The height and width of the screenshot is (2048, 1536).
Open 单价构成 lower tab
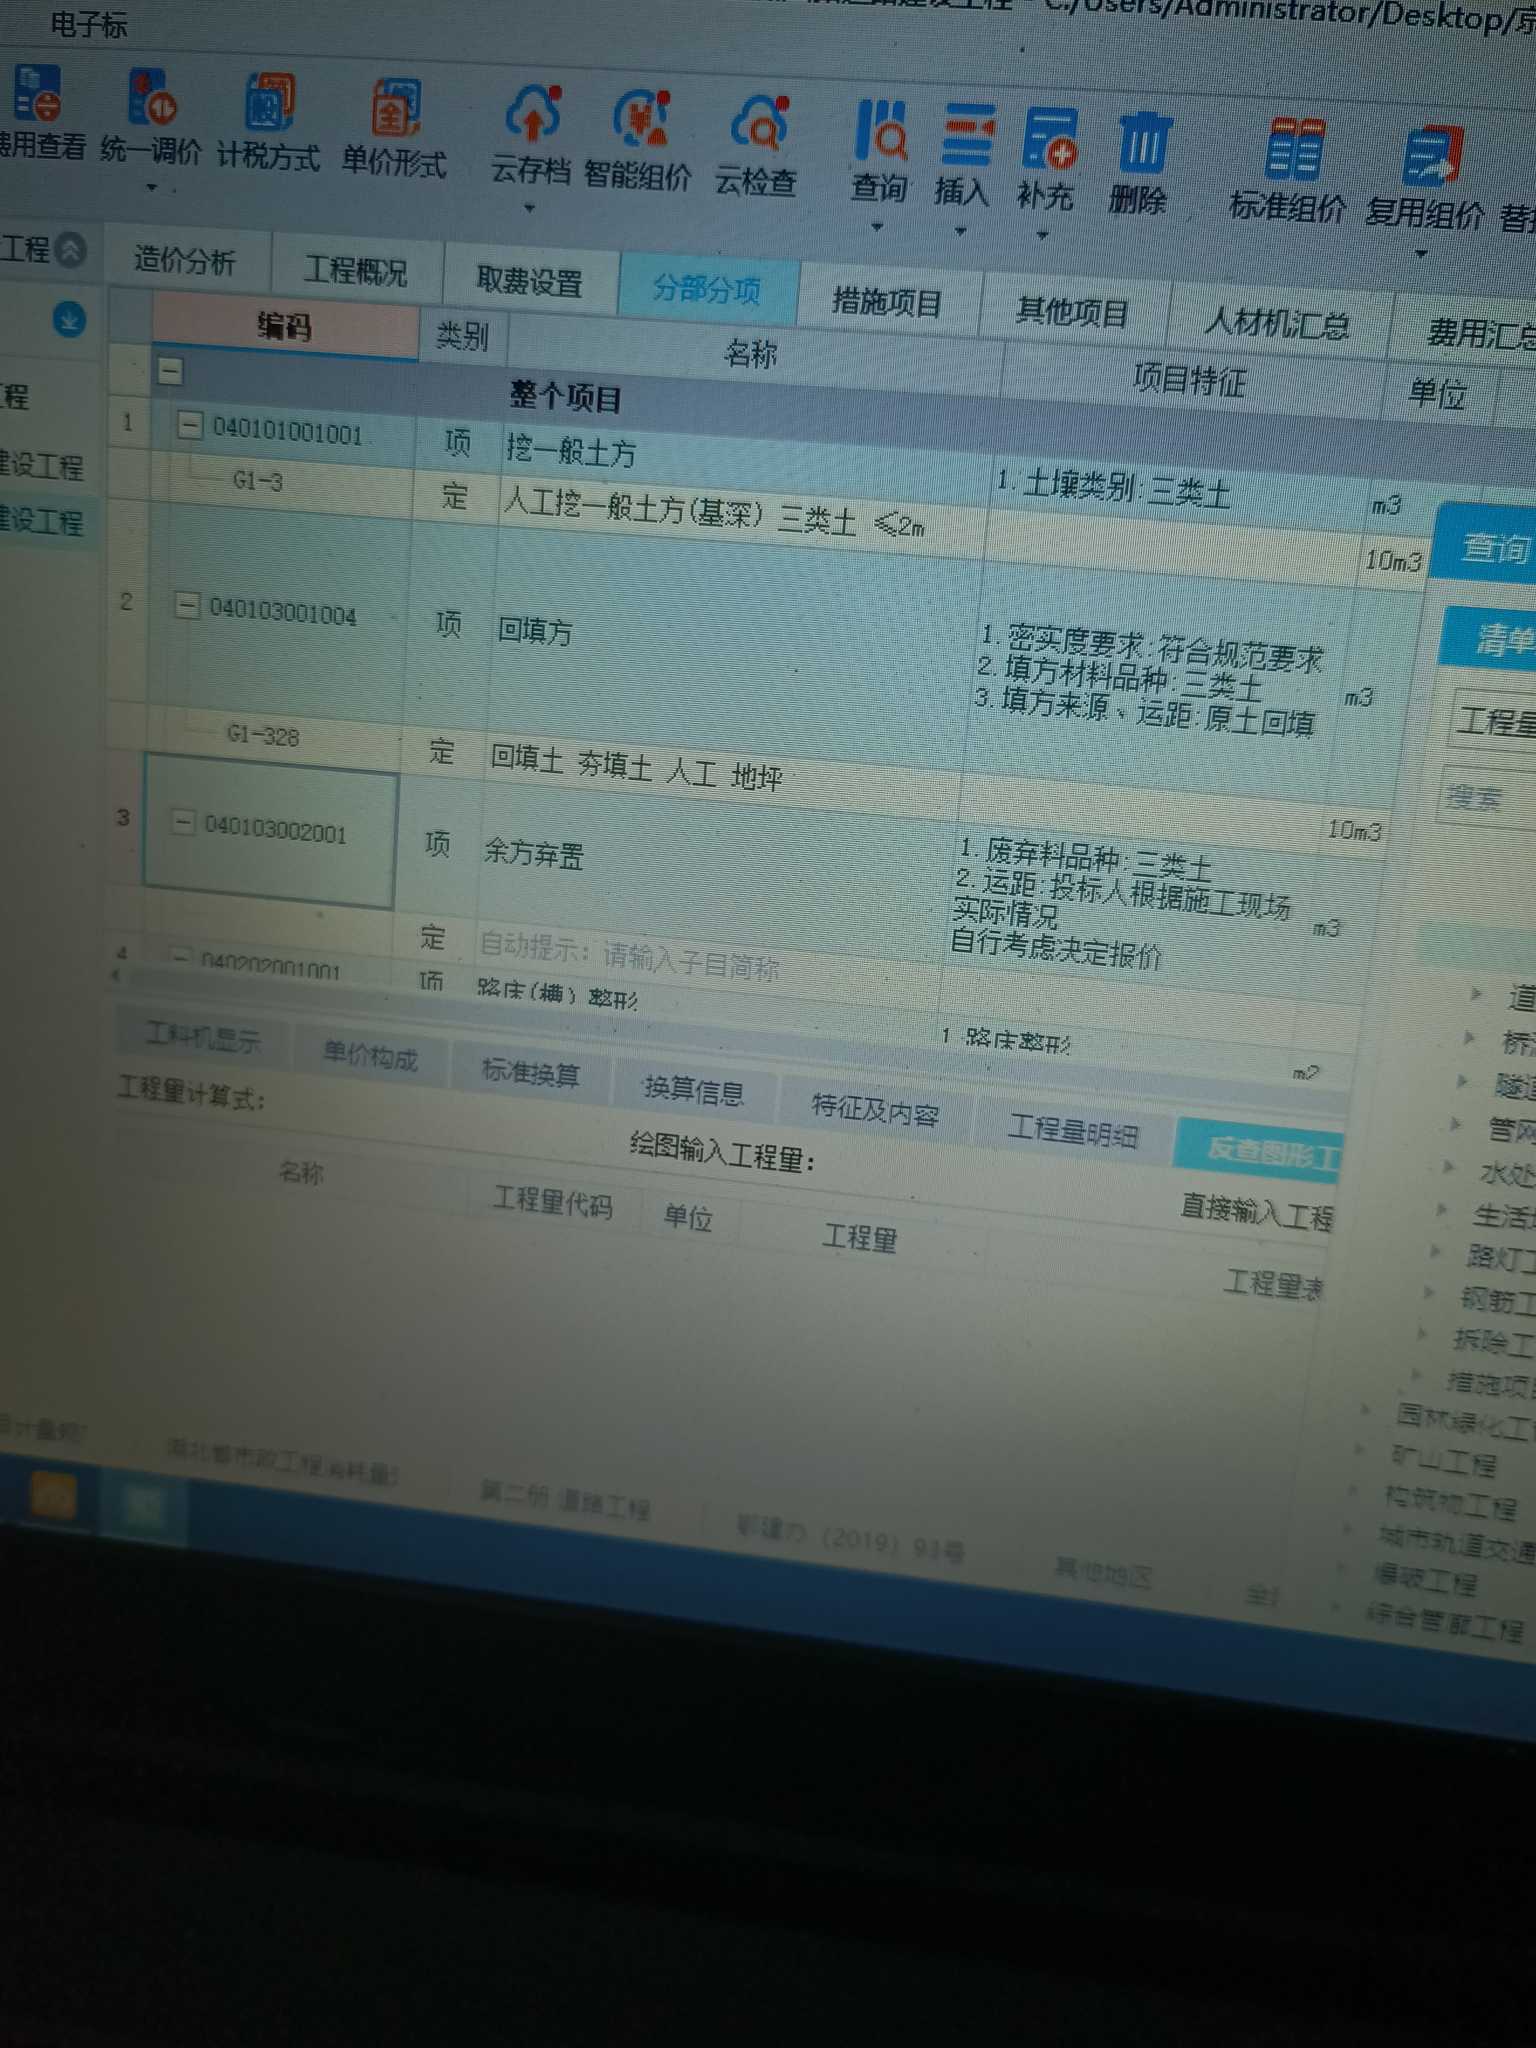click(370, 1054)
